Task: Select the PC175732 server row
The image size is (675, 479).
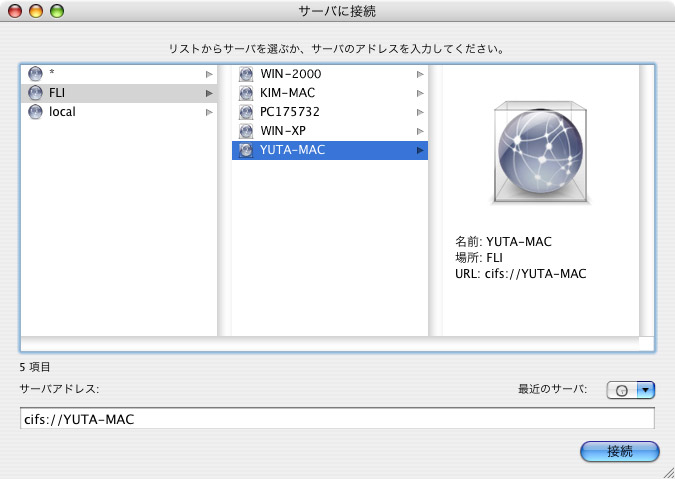Action: pos(330,112)
